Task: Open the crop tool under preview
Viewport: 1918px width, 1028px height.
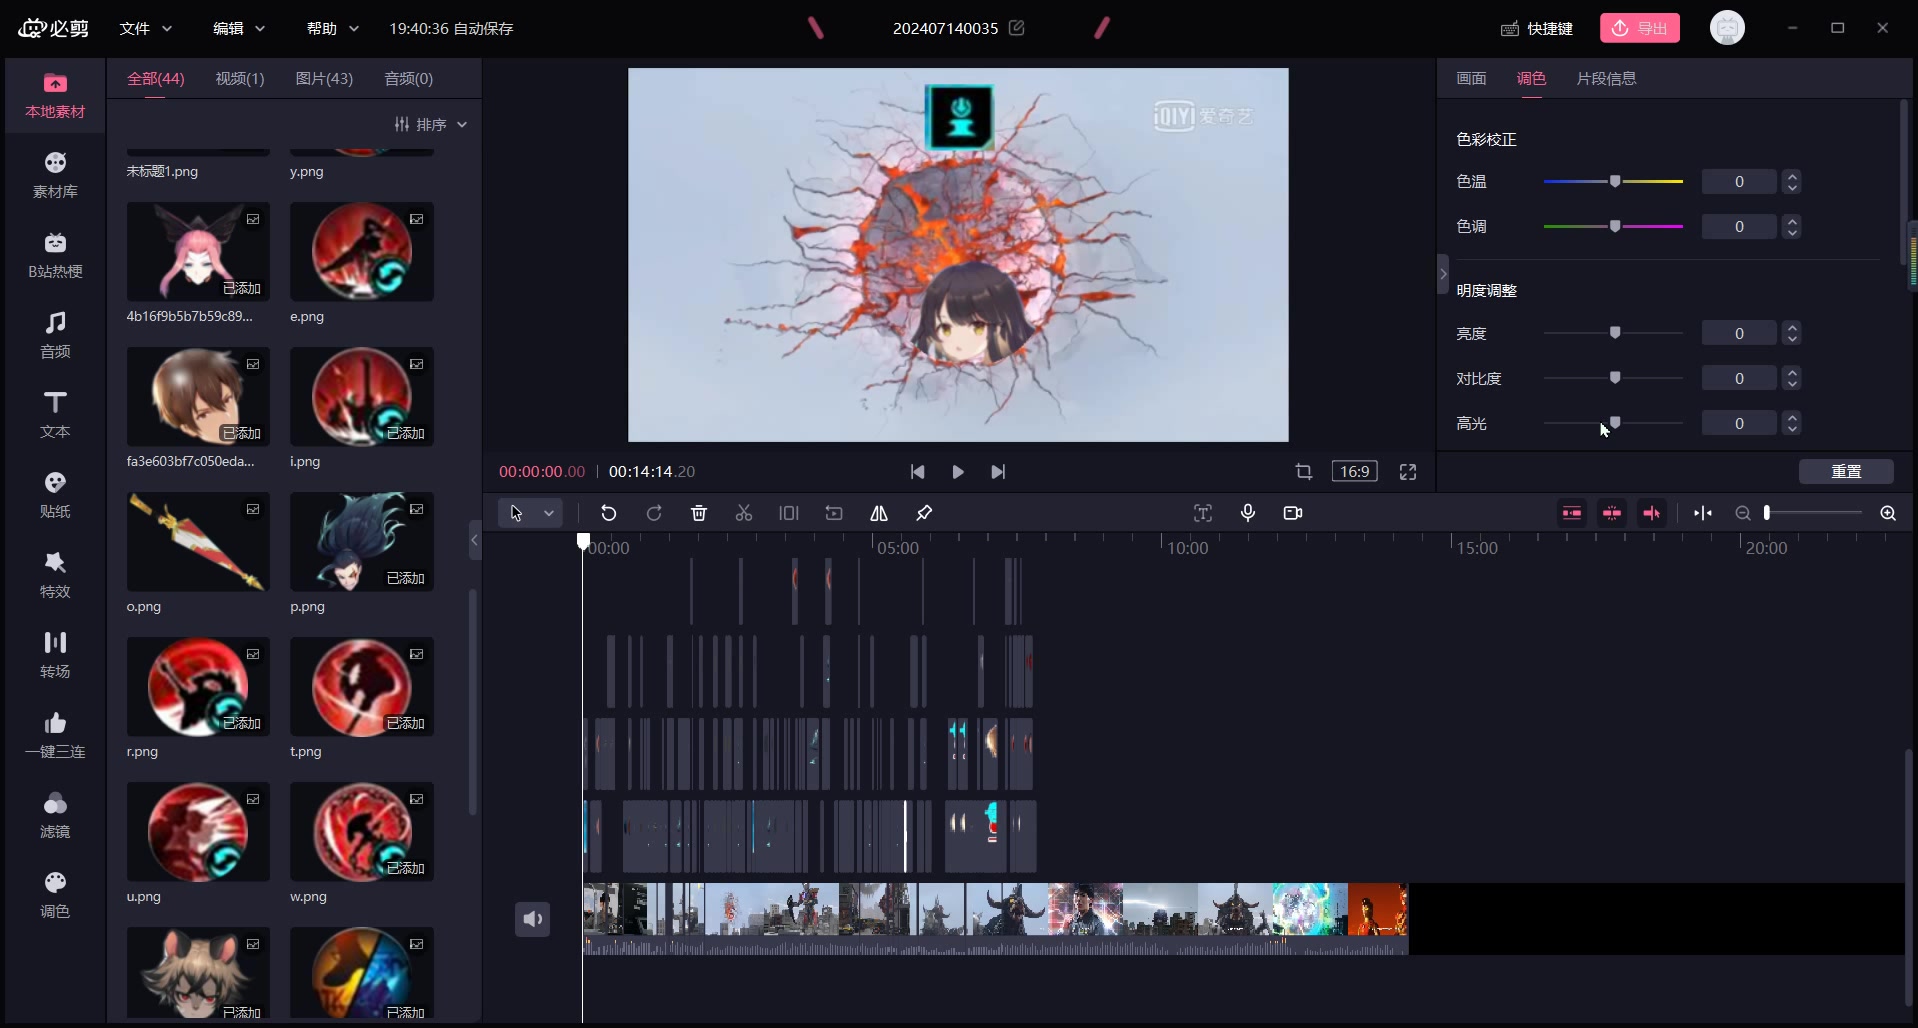Action: tap(1304, 471)
